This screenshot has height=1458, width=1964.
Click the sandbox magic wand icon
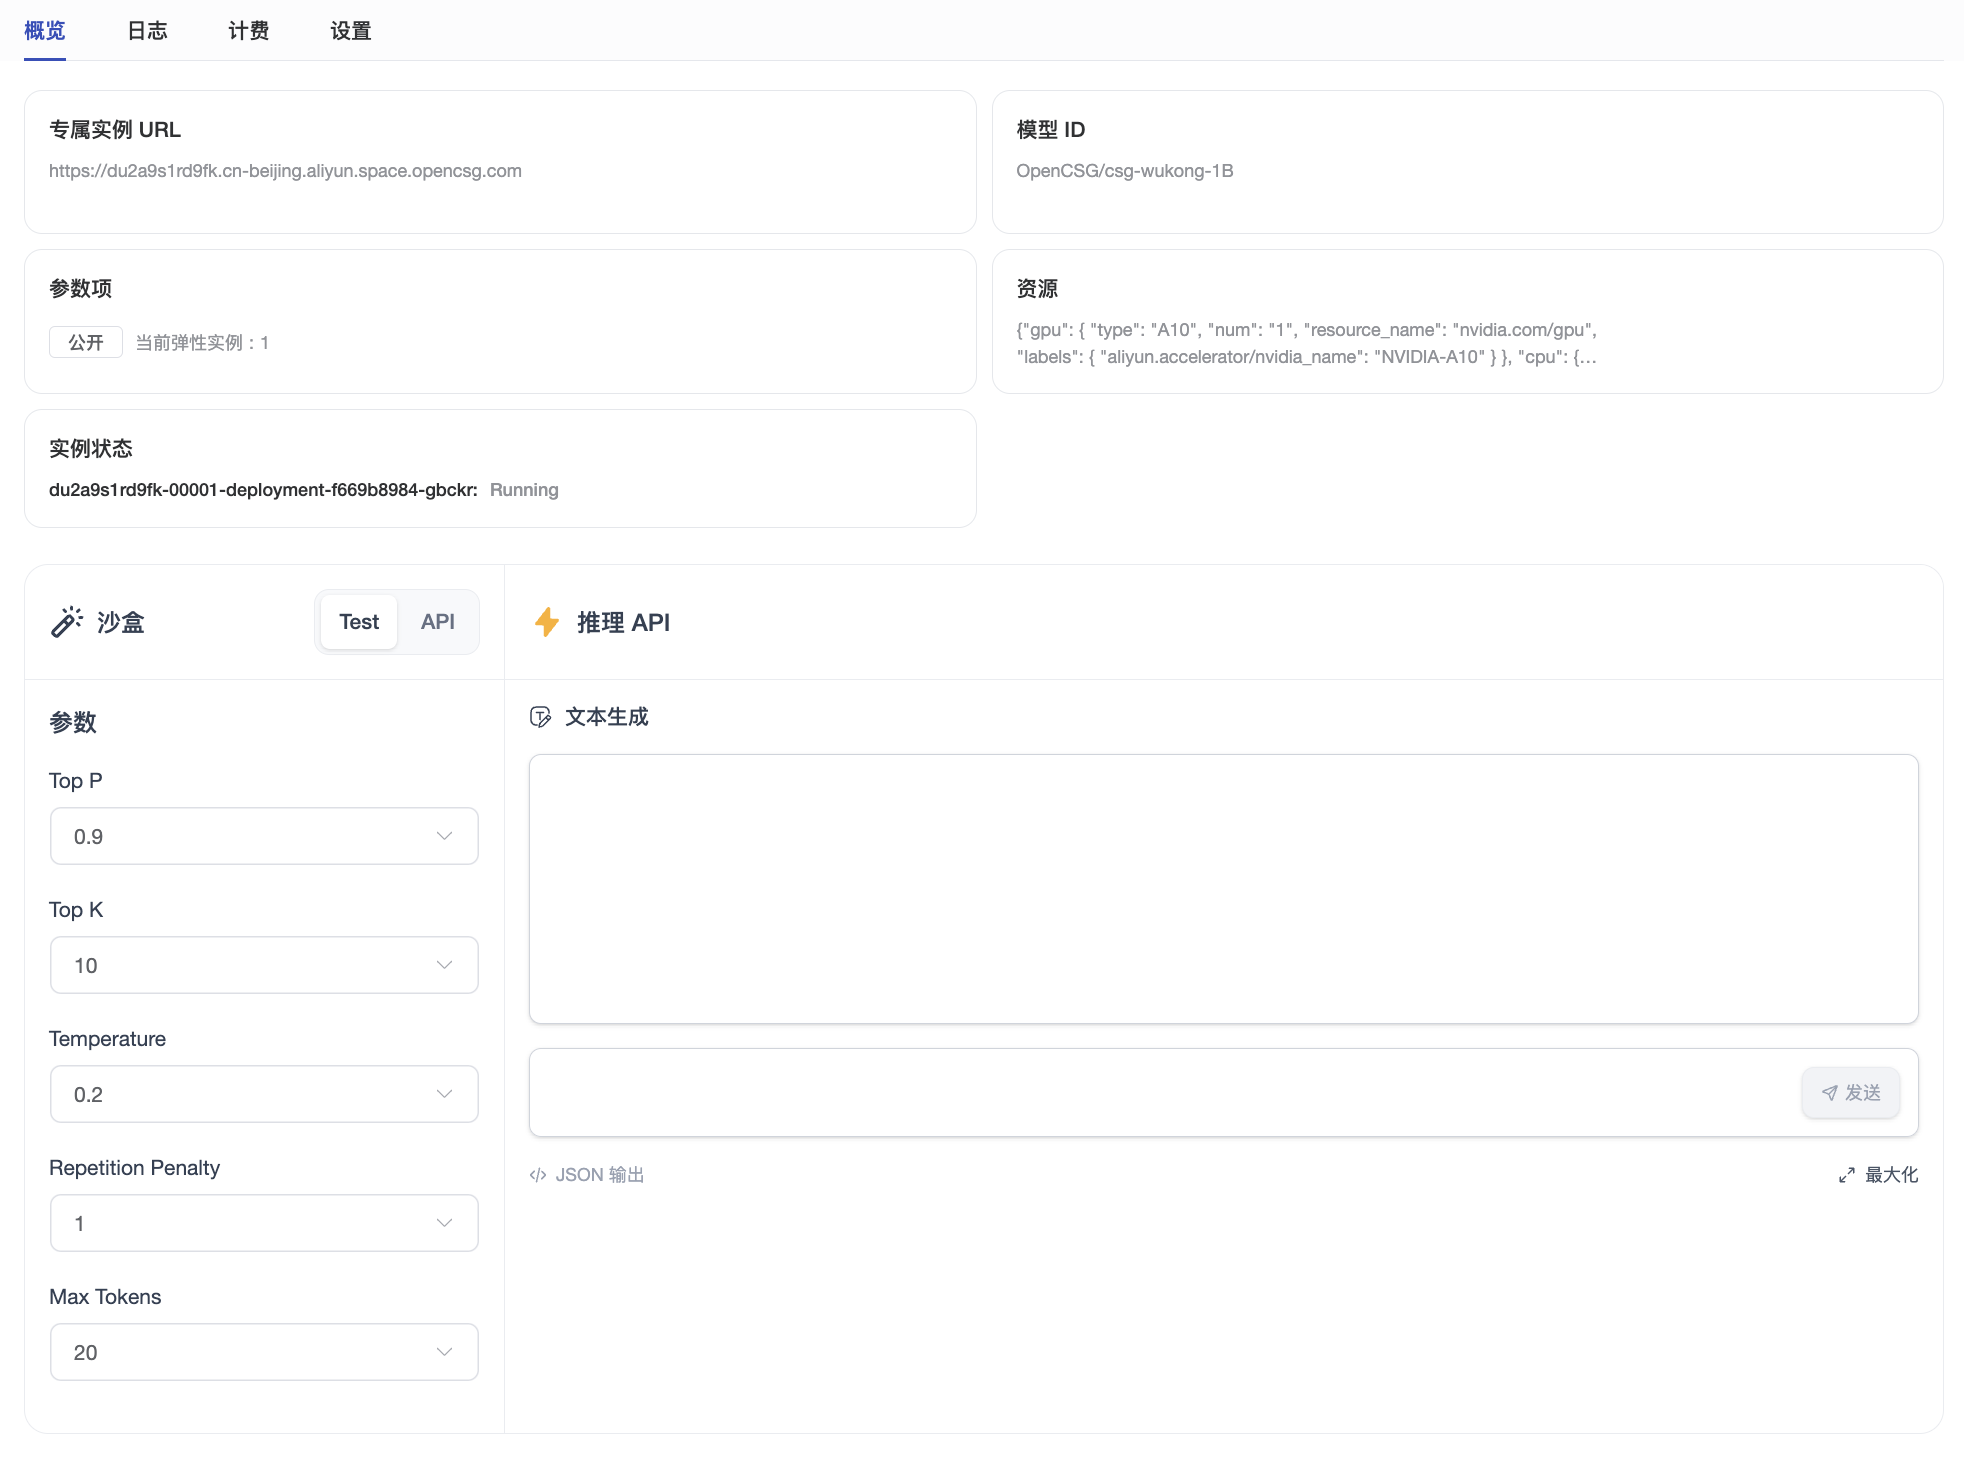(x=67, y=622)
